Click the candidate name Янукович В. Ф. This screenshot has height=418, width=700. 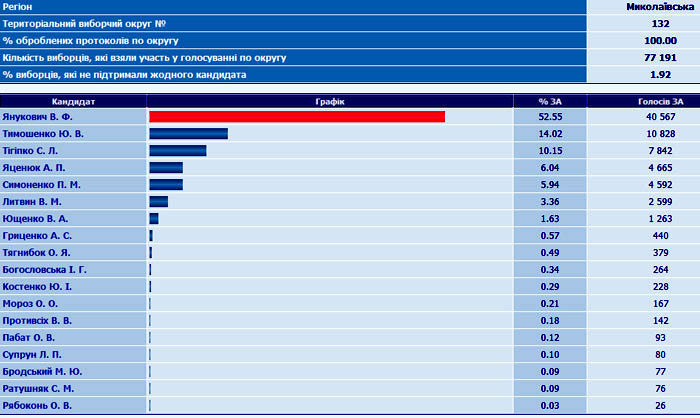[35, 117]
